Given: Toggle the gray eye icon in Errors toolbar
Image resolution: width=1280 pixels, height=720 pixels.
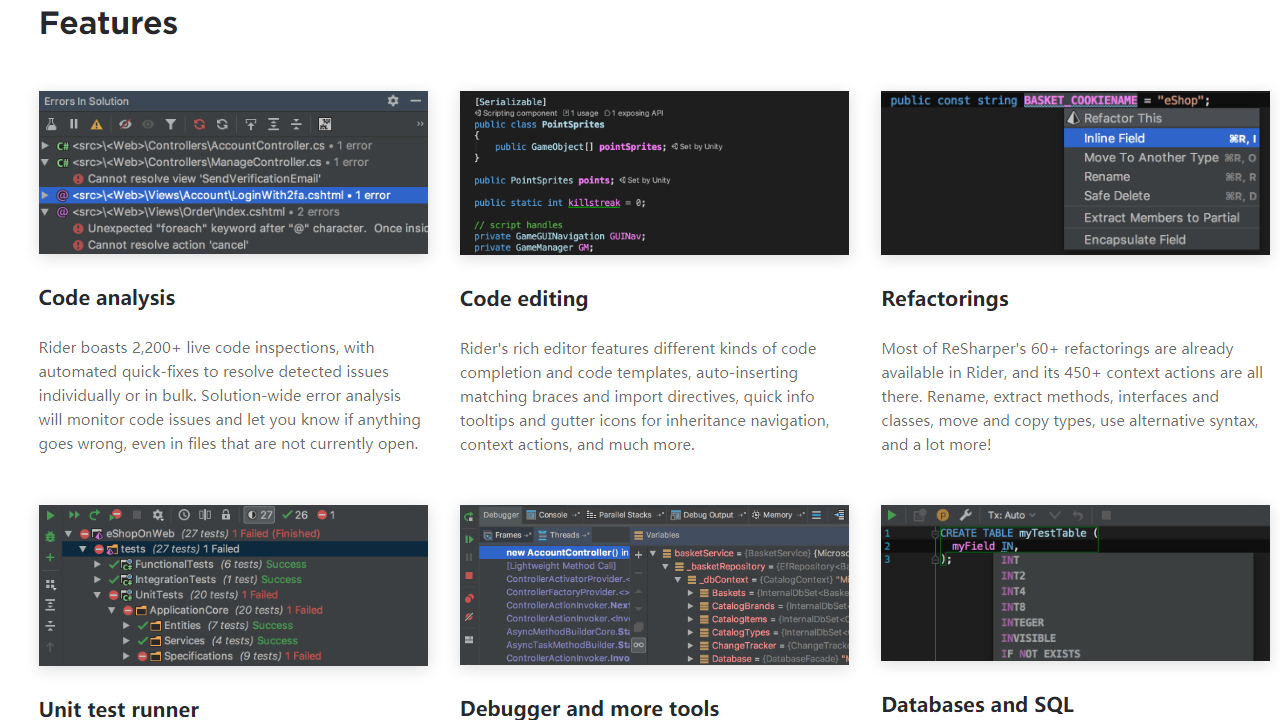Looking at the screenshot, I should pos(148,124).
